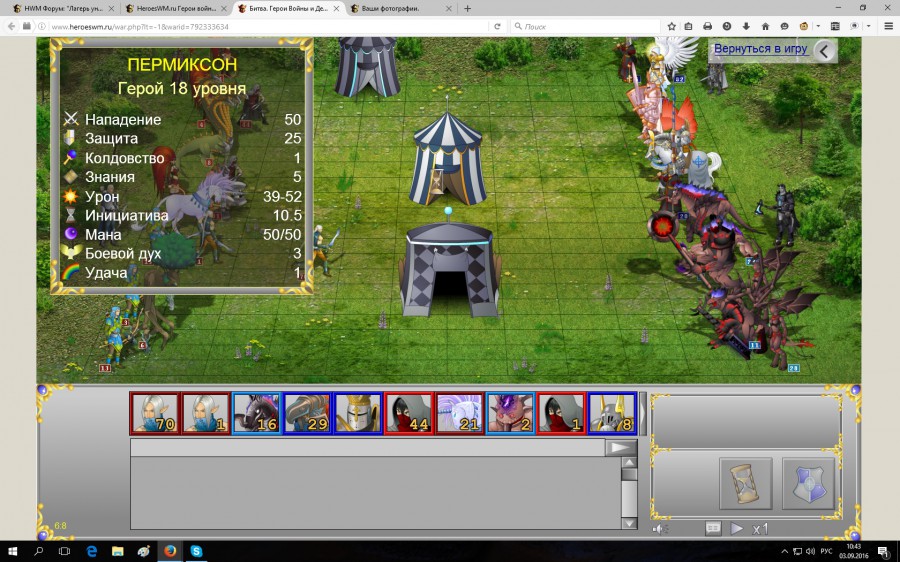Select the unicorn portrait numbered 21
This screenshot has width=900, height=562.
[460, 413]
